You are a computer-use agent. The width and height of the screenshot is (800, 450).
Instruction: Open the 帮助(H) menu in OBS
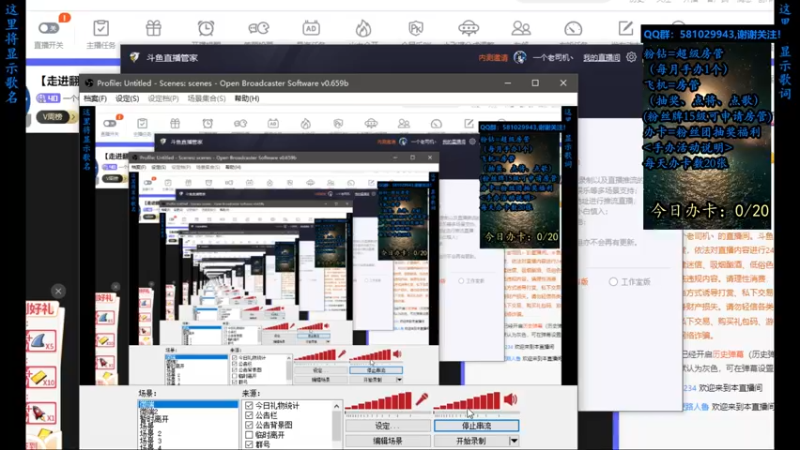[x=247, y=98]
